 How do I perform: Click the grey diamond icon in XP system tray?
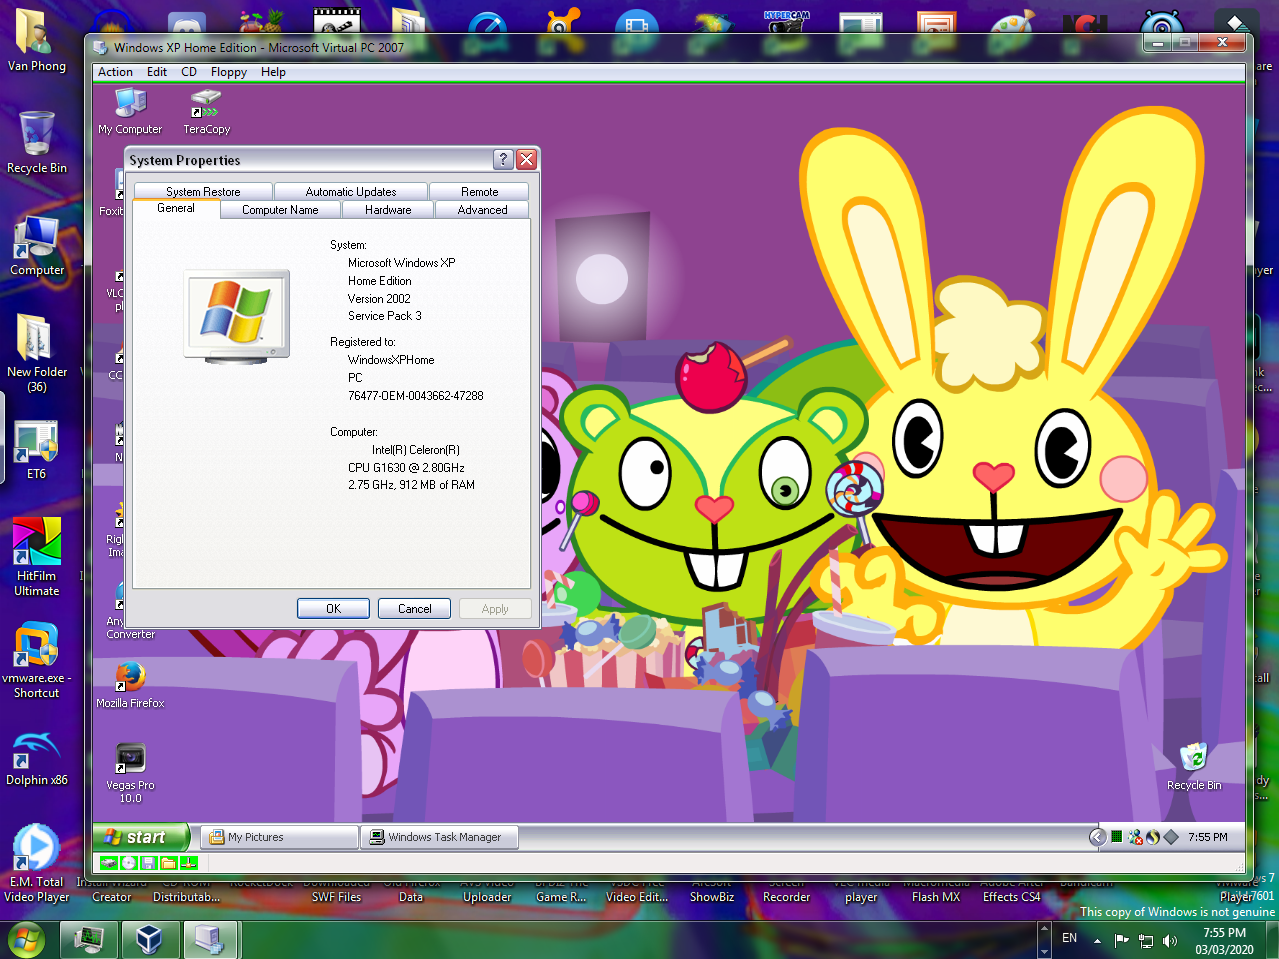1171,837
